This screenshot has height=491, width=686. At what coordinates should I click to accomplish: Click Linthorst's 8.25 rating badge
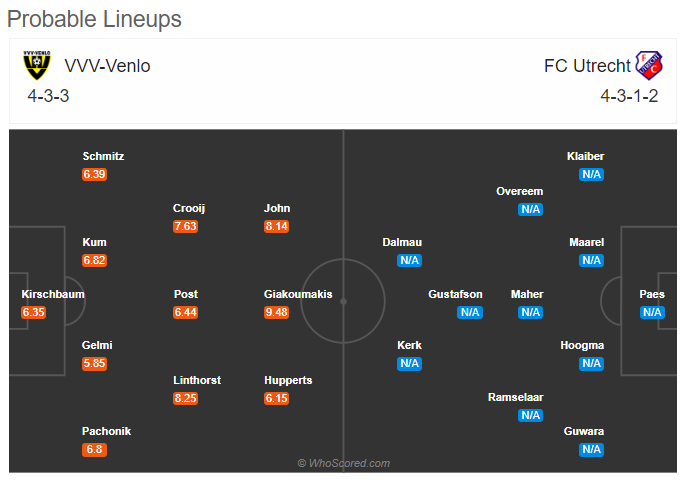[x=186, y=398]
